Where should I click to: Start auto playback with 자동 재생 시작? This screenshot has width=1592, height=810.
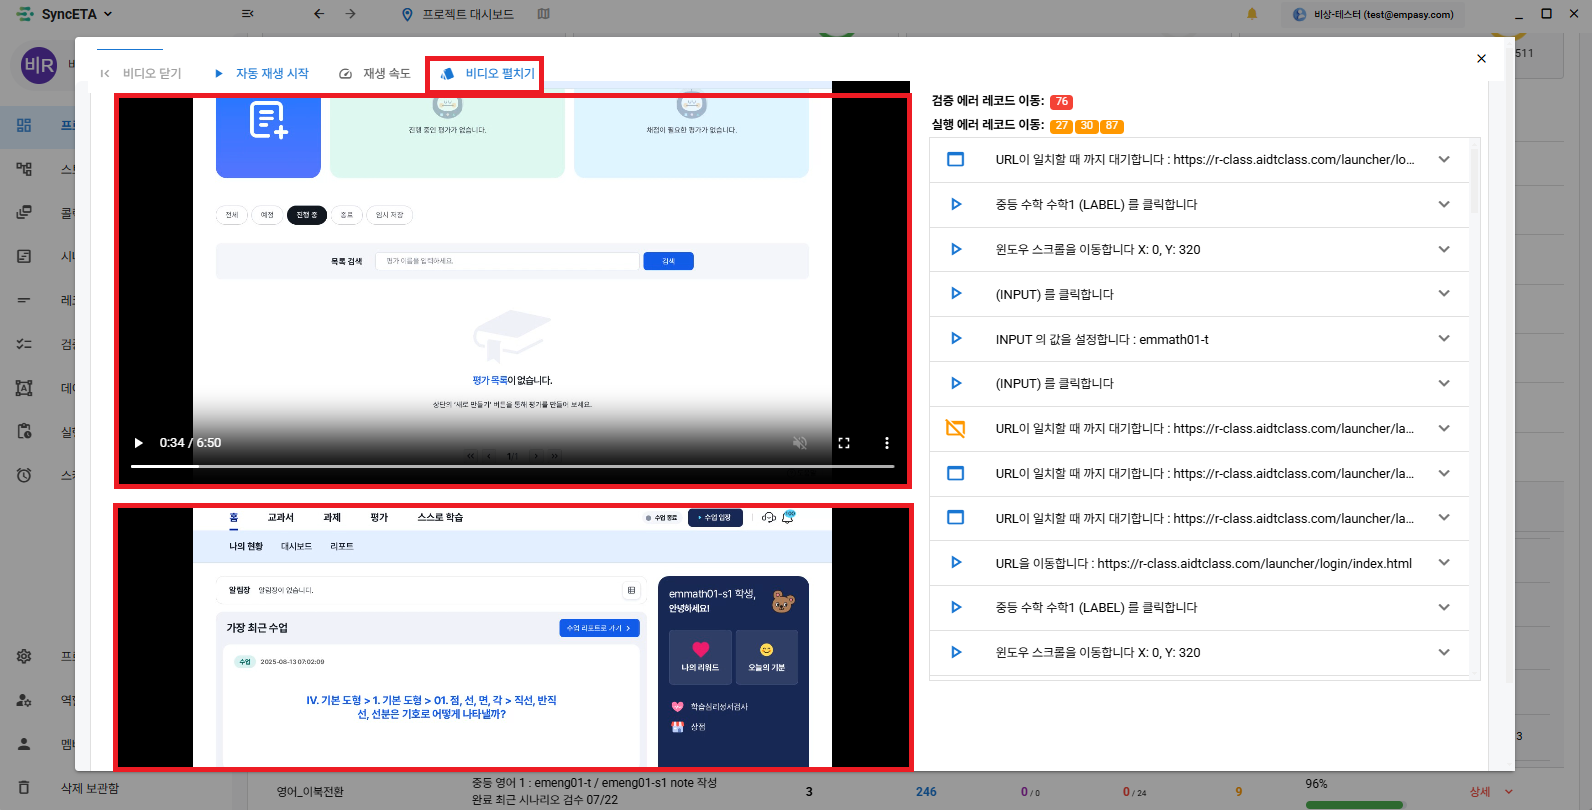click(262, 74)
